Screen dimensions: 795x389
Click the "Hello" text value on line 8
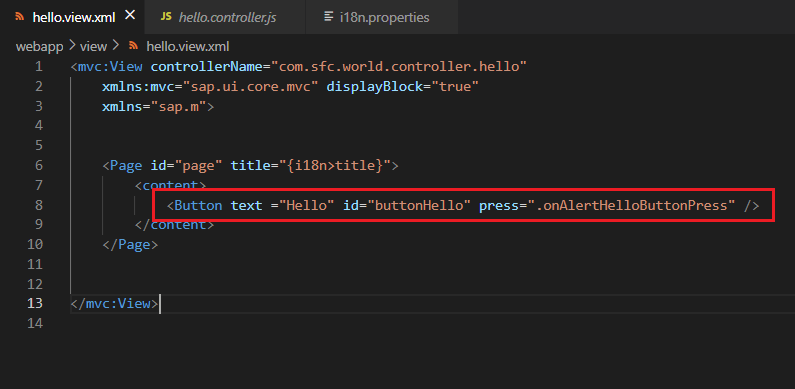coord(307,205)
